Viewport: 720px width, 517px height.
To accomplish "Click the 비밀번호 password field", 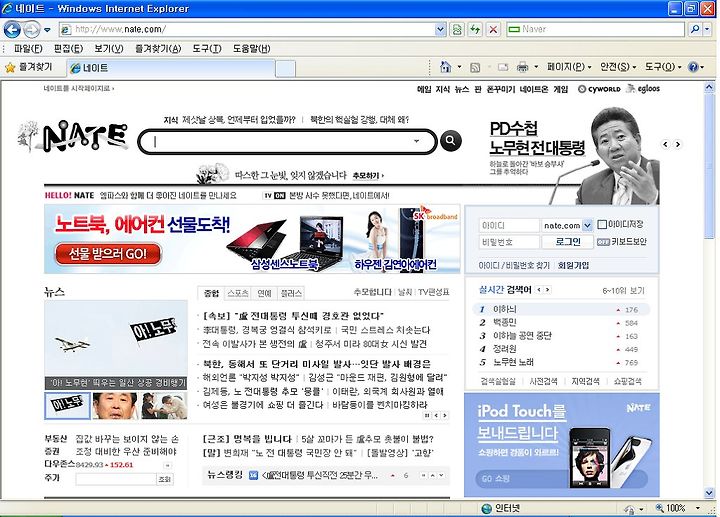I will coord(509,242).
